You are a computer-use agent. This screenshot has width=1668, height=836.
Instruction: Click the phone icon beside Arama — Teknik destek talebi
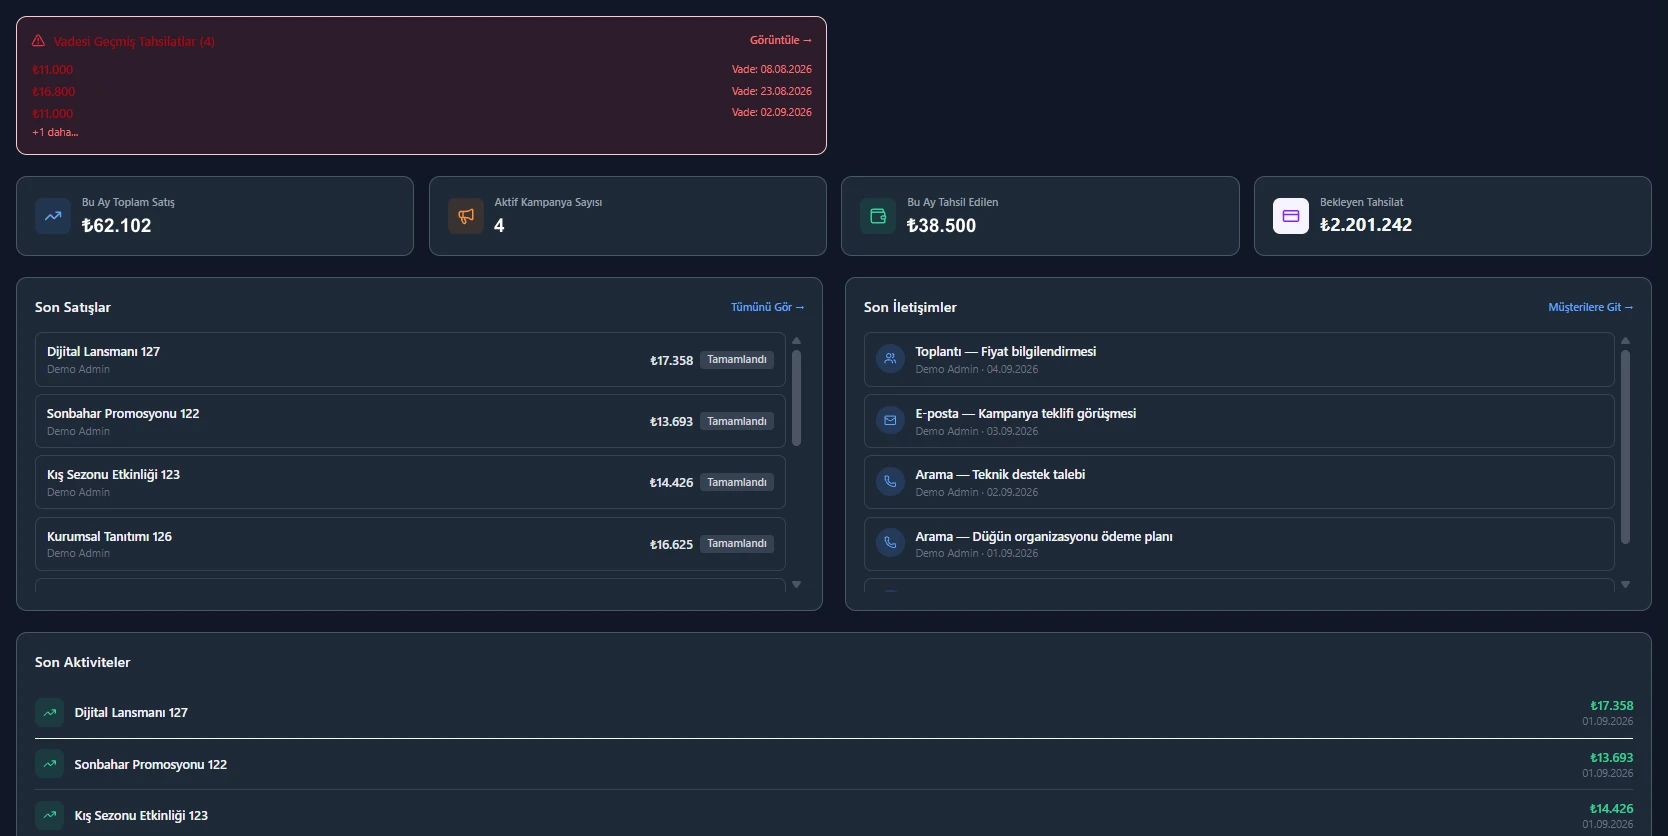(890, 481)
